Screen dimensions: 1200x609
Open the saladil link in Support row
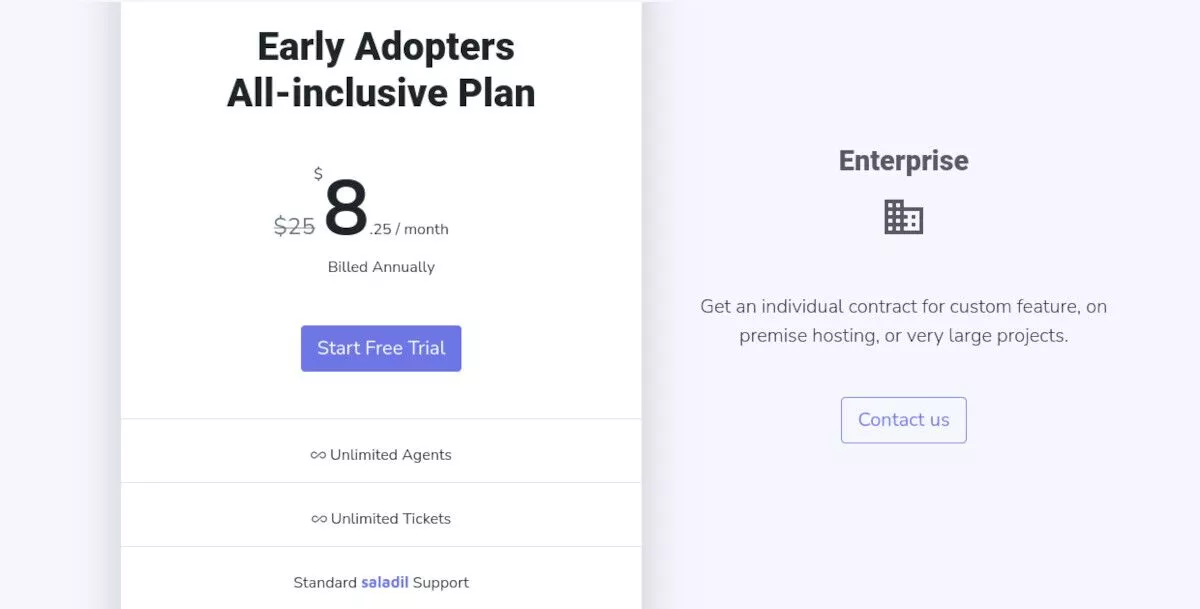coord(385,582)
